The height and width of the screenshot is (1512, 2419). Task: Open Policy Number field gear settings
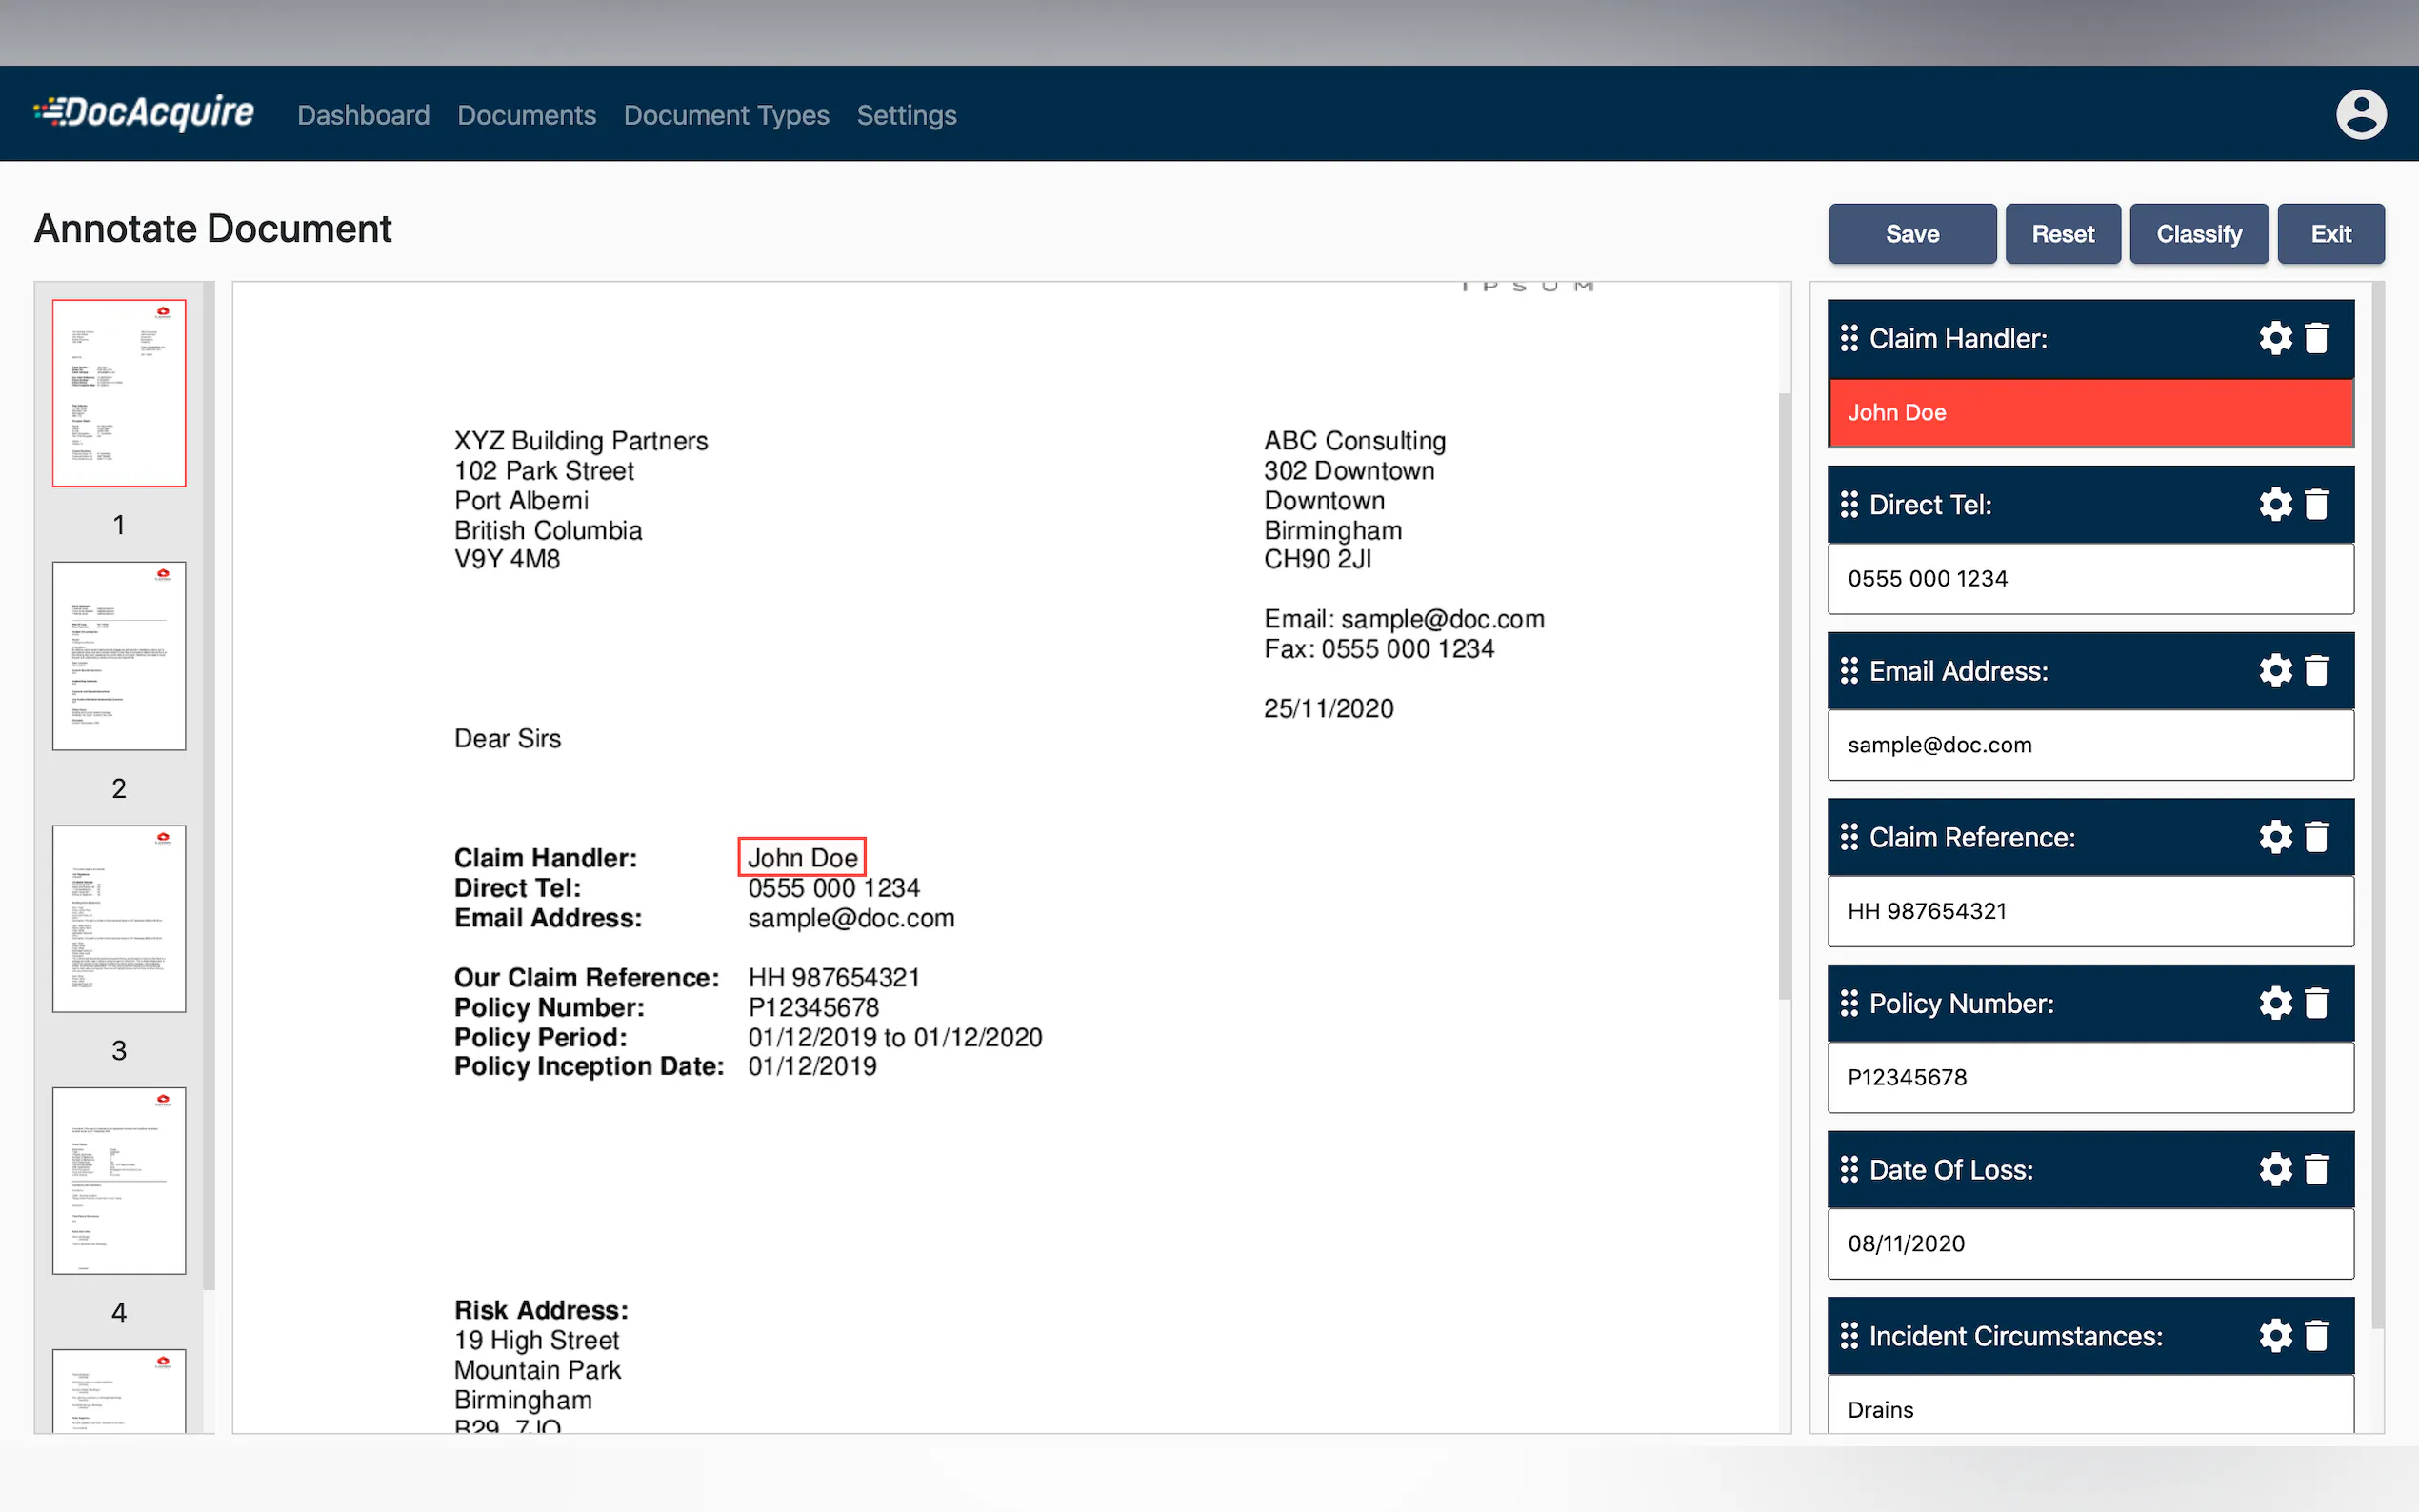point(2274,1003)
